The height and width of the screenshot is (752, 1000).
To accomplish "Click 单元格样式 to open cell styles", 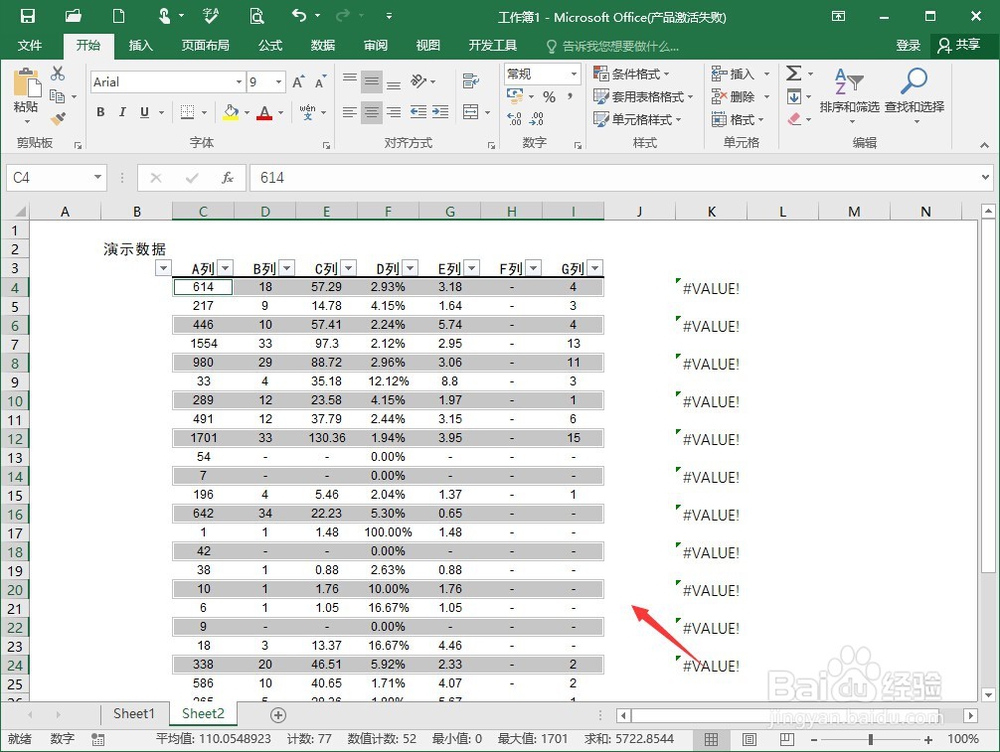I will [x=640, y=119].
